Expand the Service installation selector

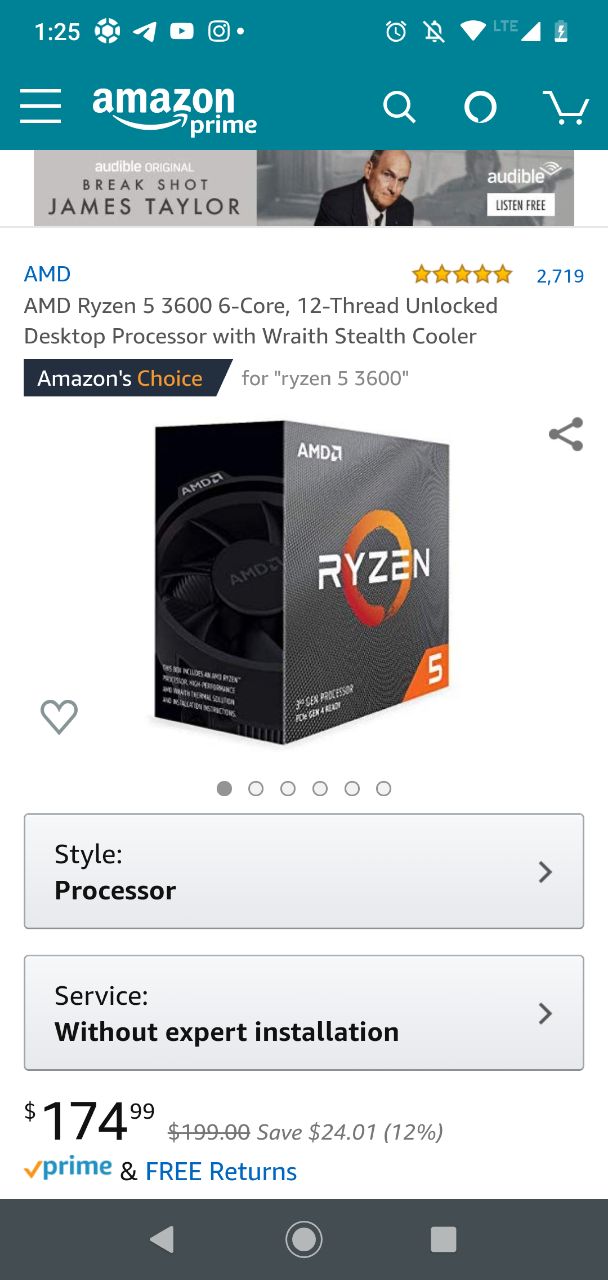(x=304, y=1013)
